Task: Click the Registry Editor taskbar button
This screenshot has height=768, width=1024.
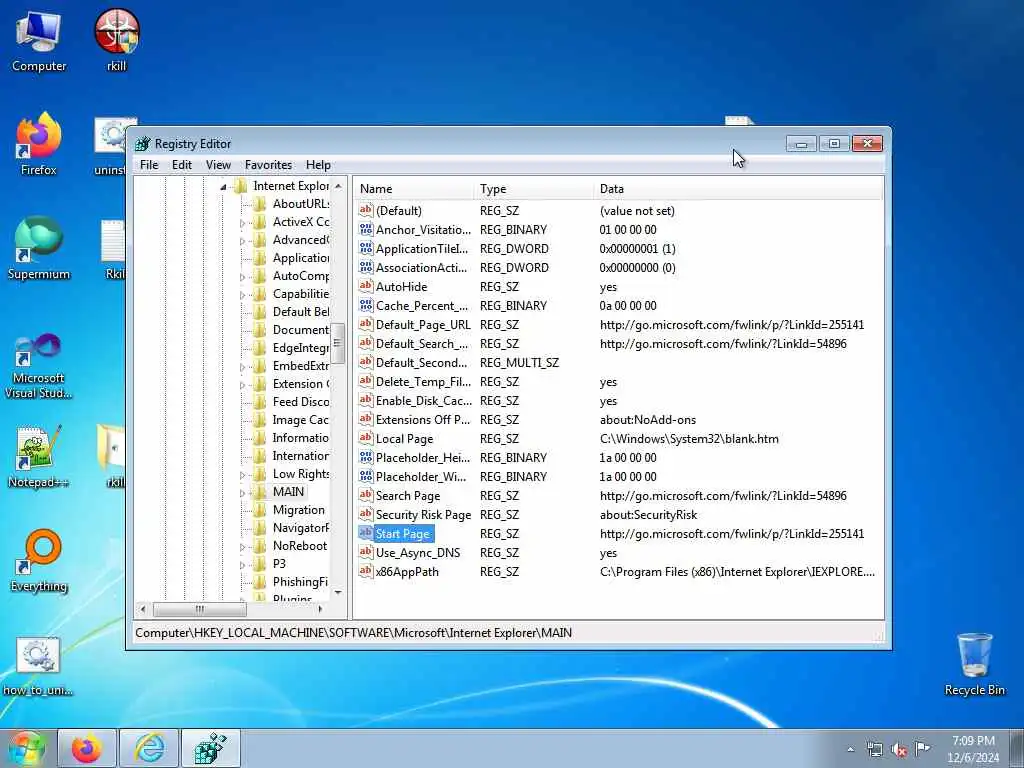Action: [x=211, y=749]
